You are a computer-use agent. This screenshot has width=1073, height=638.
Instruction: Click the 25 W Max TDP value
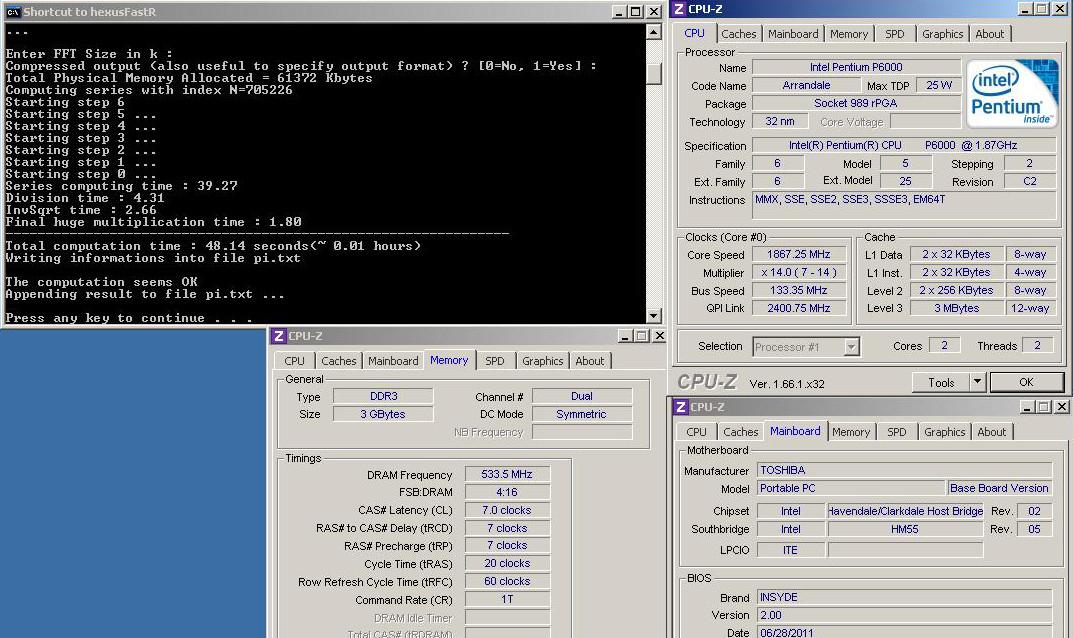(939, 85)
